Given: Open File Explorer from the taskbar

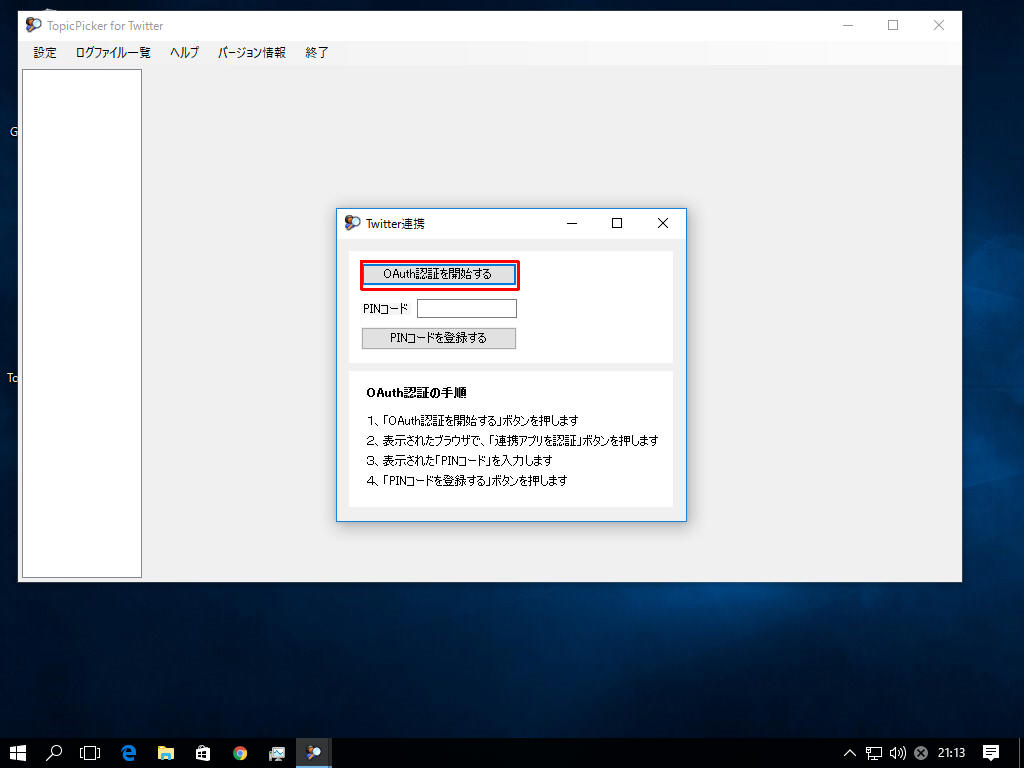Looking at the screenshot, I should [166, 753].
